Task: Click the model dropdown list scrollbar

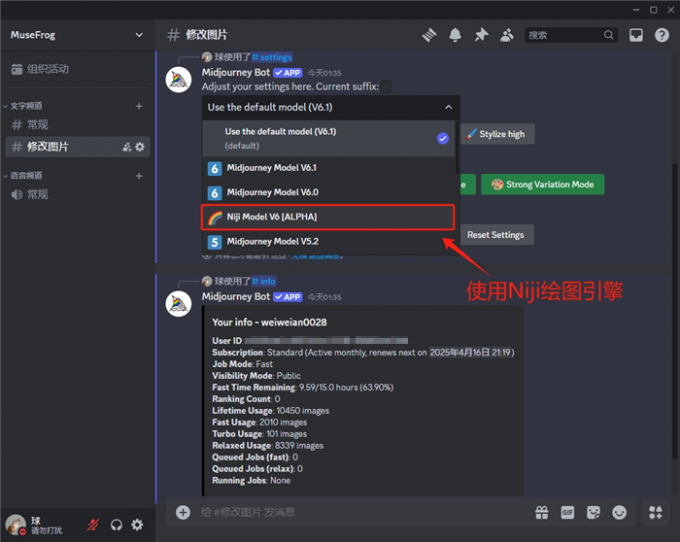Action: pyautogui.click(x=456, y=147)
